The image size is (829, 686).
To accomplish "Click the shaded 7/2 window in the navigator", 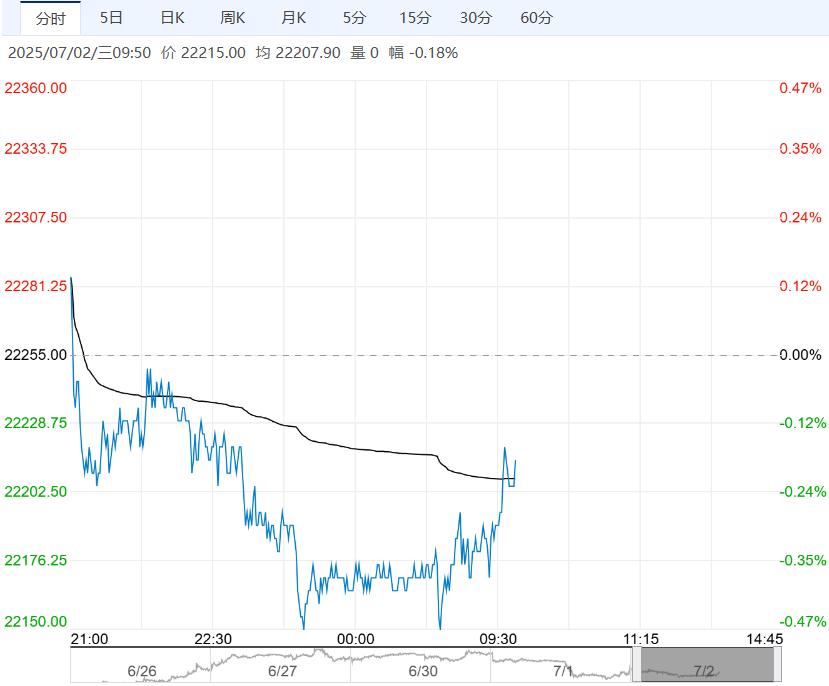I will point(707,664).
